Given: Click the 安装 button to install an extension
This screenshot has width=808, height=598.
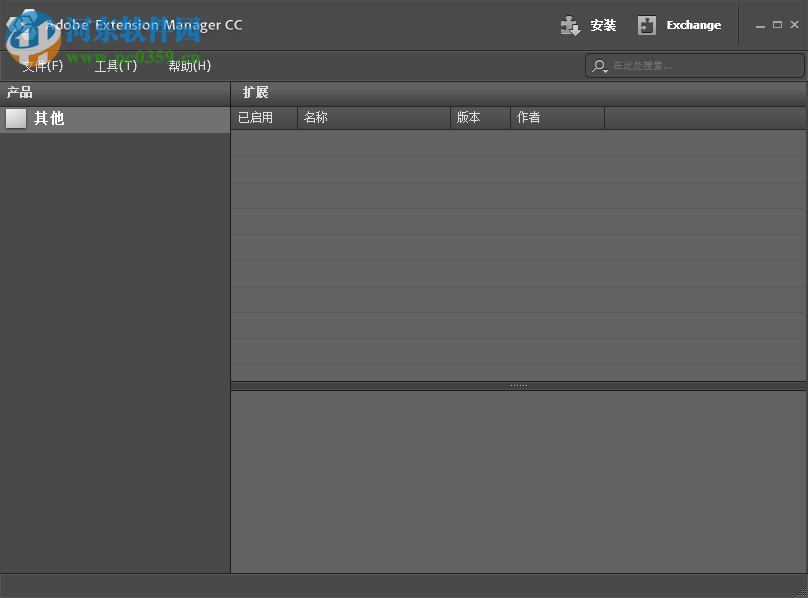Looking at the screenshot, I should pos(603,25).
